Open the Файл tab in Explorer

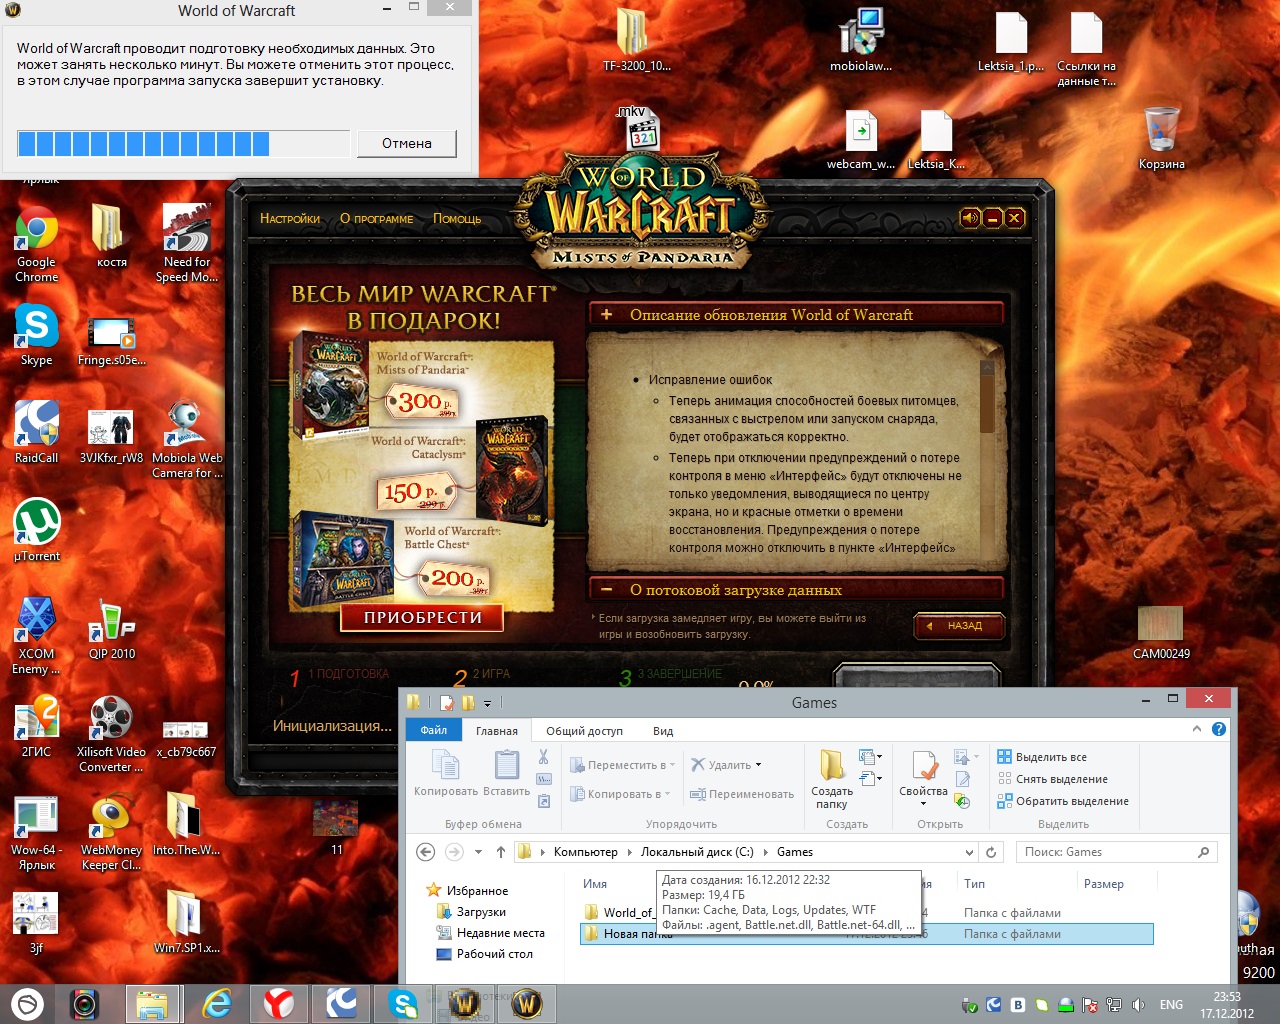click(433, 730)
